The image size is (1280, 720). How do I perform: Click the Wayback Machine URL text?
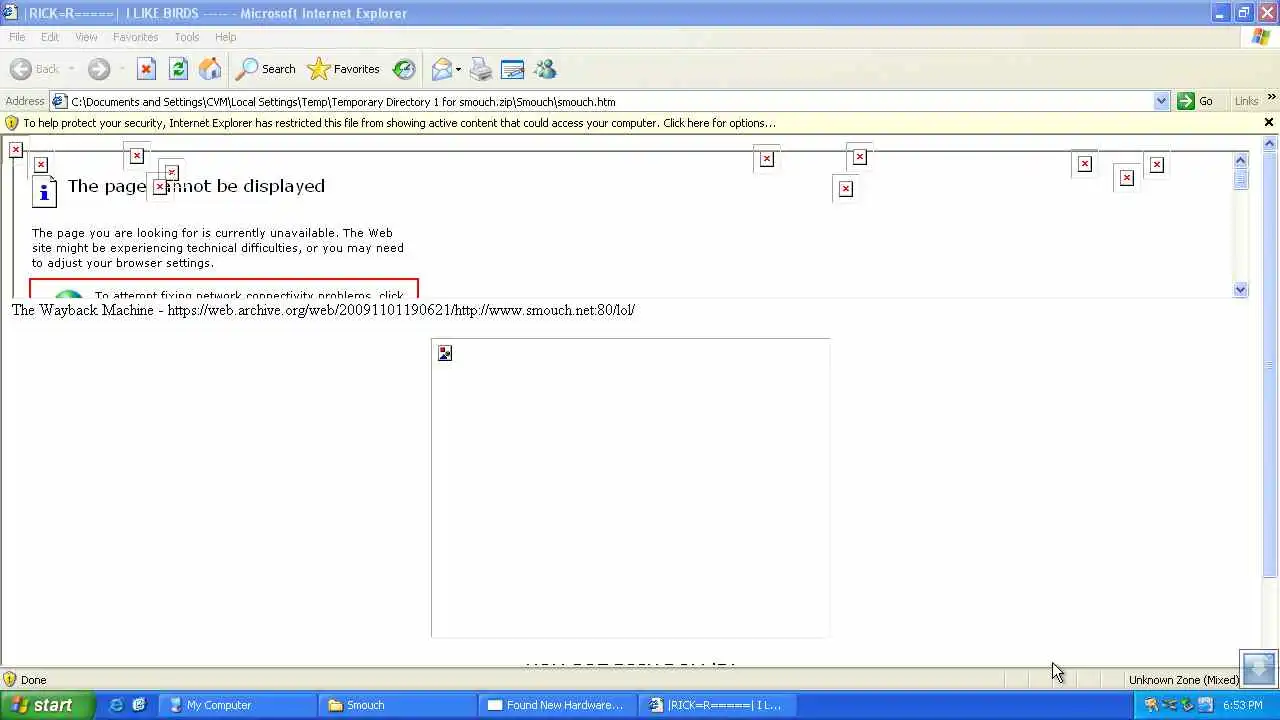[x=401, y=310]
